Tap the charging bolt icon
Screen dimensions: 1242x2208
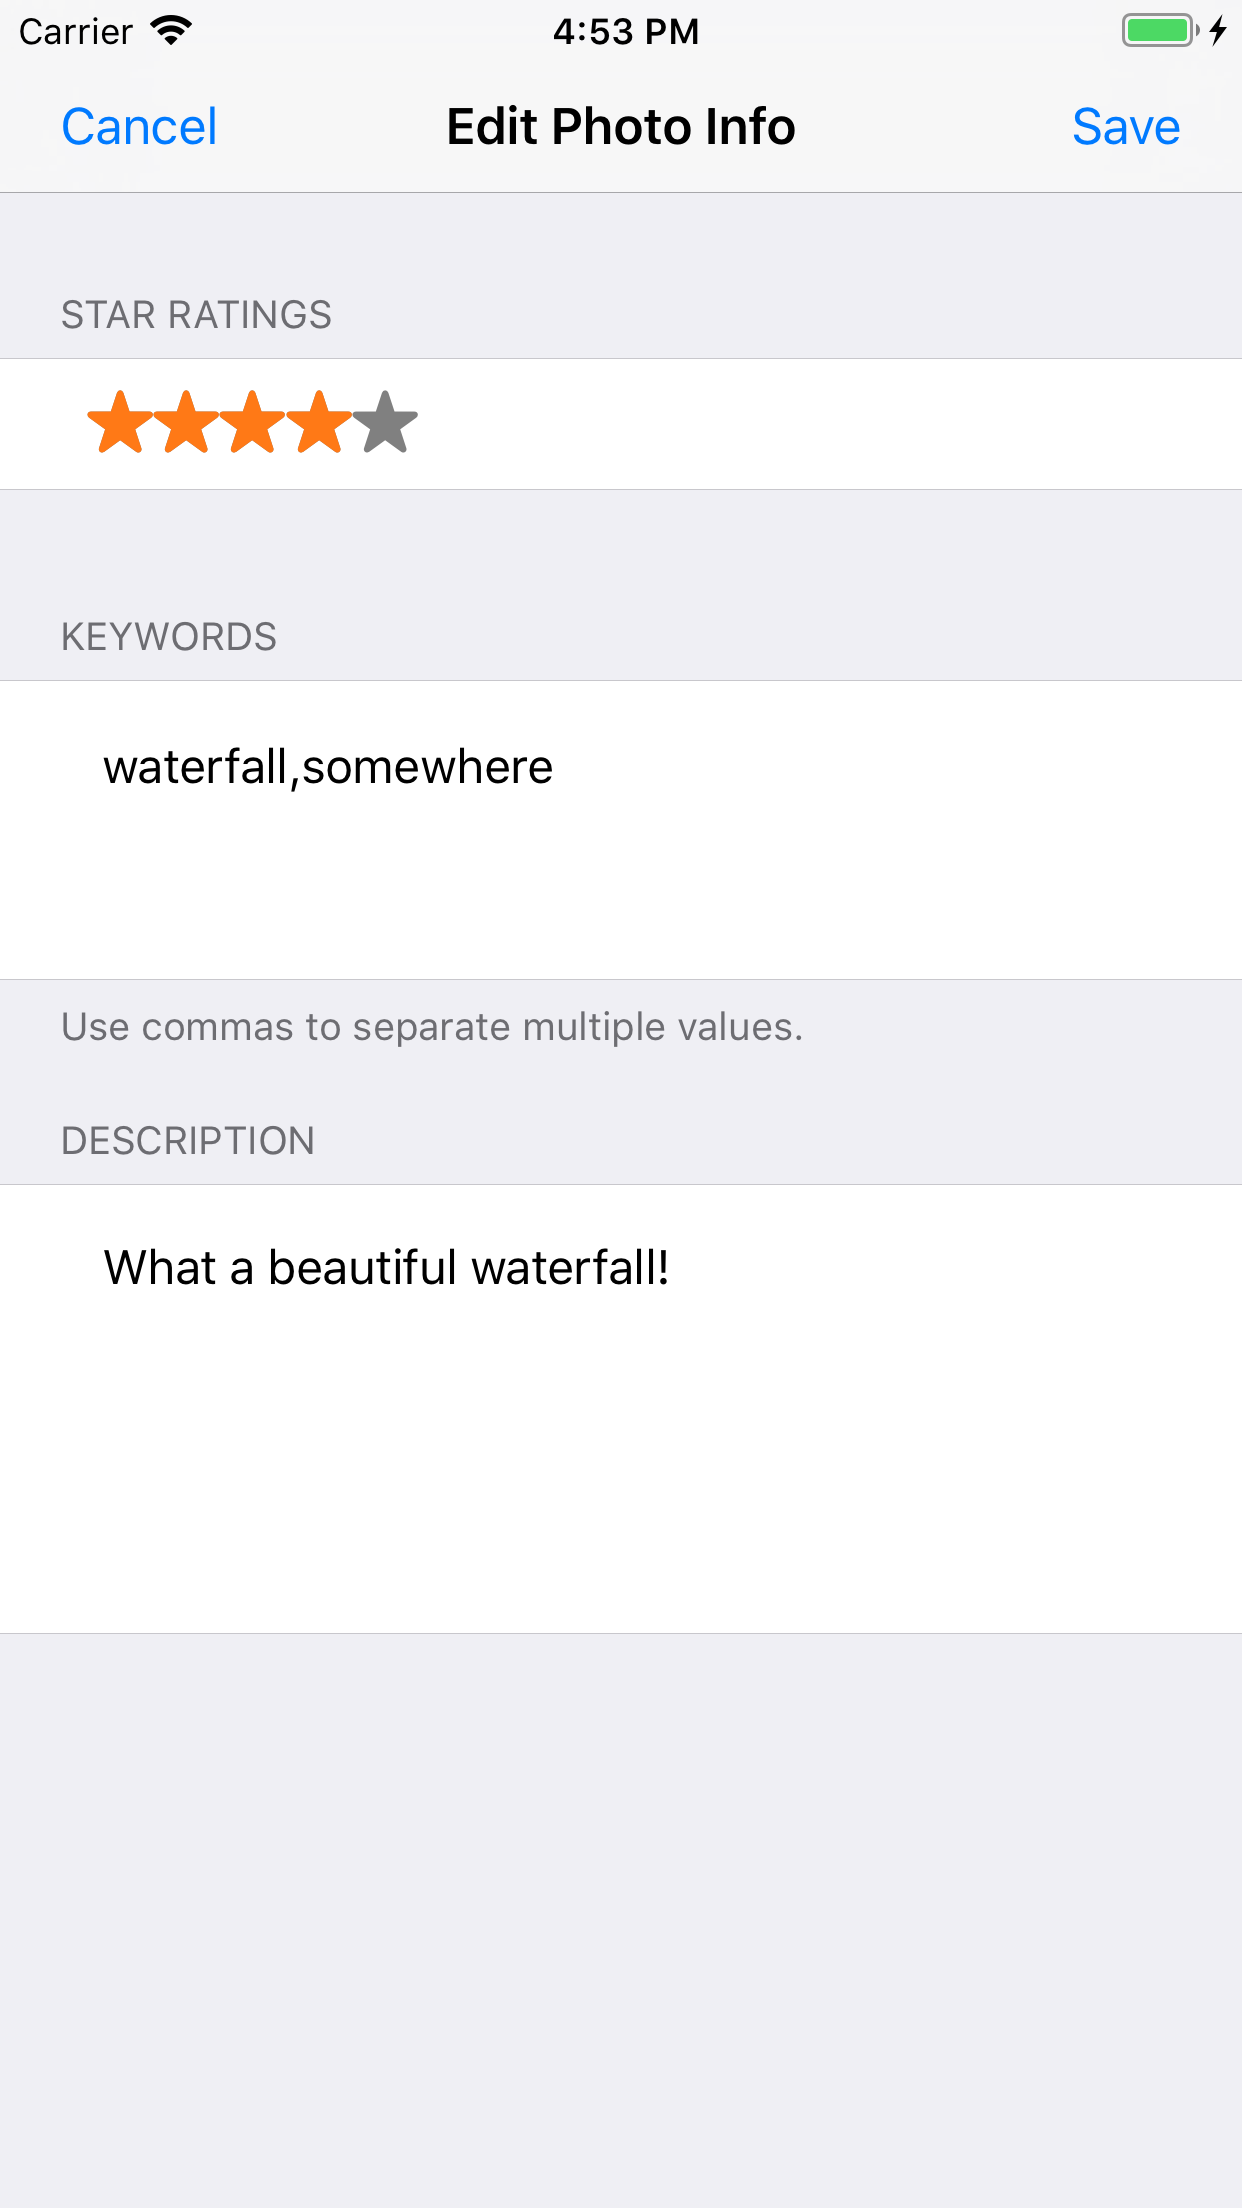[x=1217, y=31]
